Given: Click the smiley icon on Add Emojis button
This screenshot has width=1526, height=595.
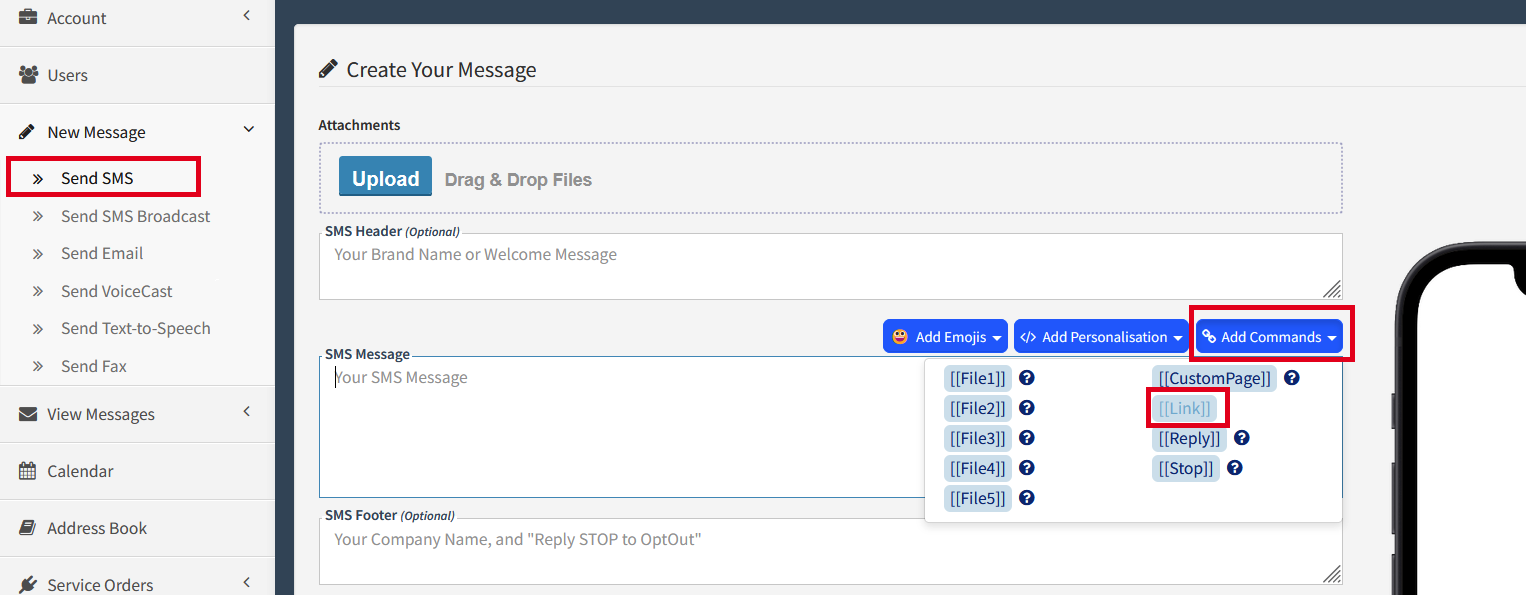Looking at the screenshot, I should pyautogui.click(x=898, y=336).
